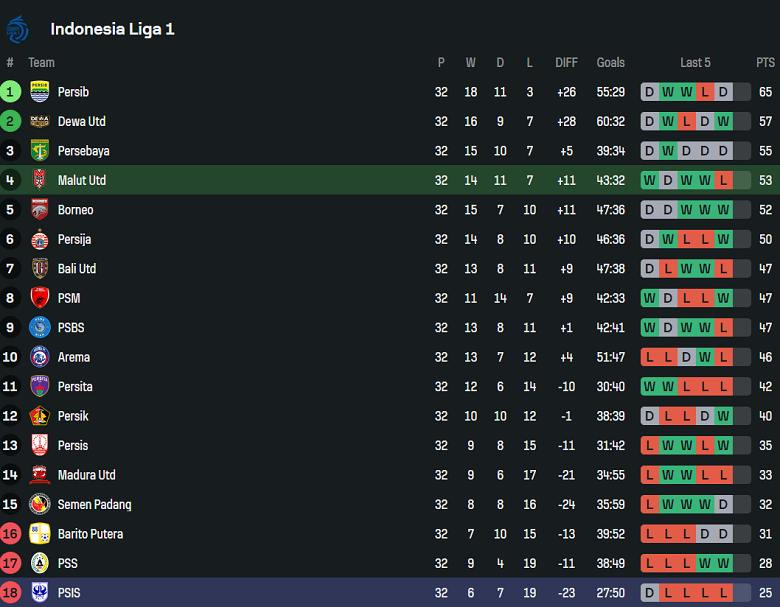Click the Persib club crest
Image resolution: width=780 pixels, height=607 pixels.
[x=40, y=92]
